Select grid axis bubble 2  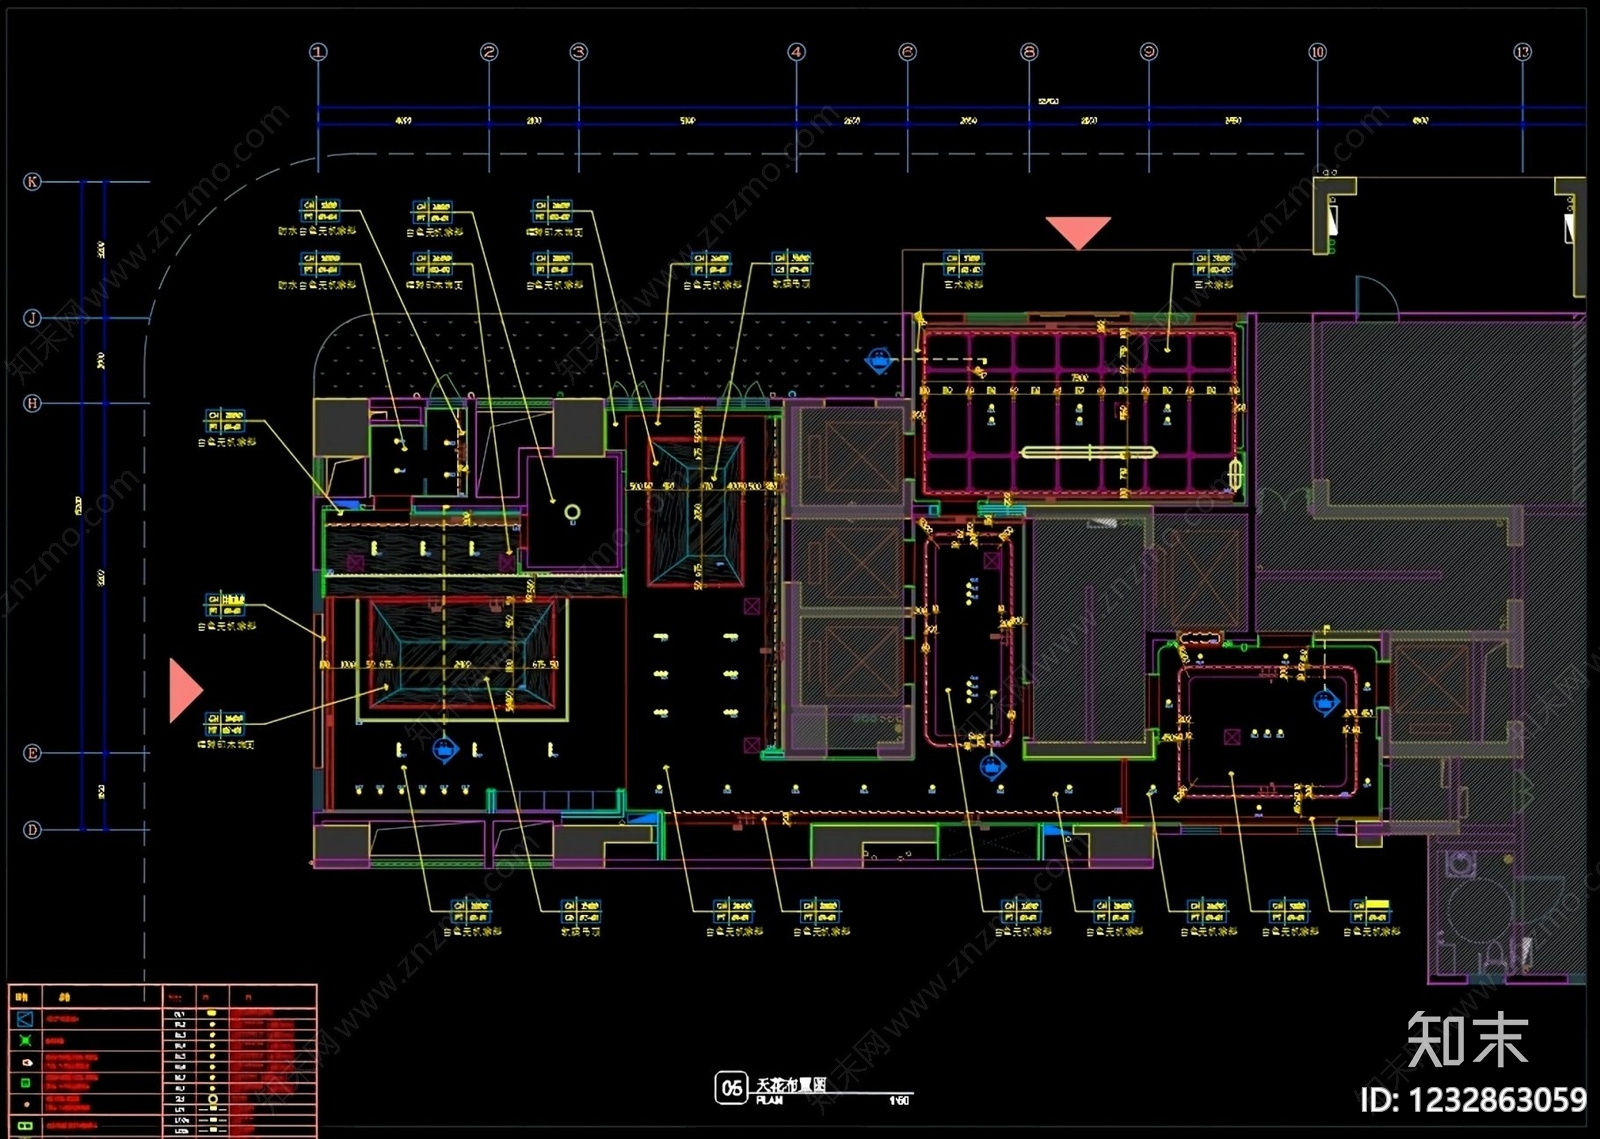tap(489, 52)
